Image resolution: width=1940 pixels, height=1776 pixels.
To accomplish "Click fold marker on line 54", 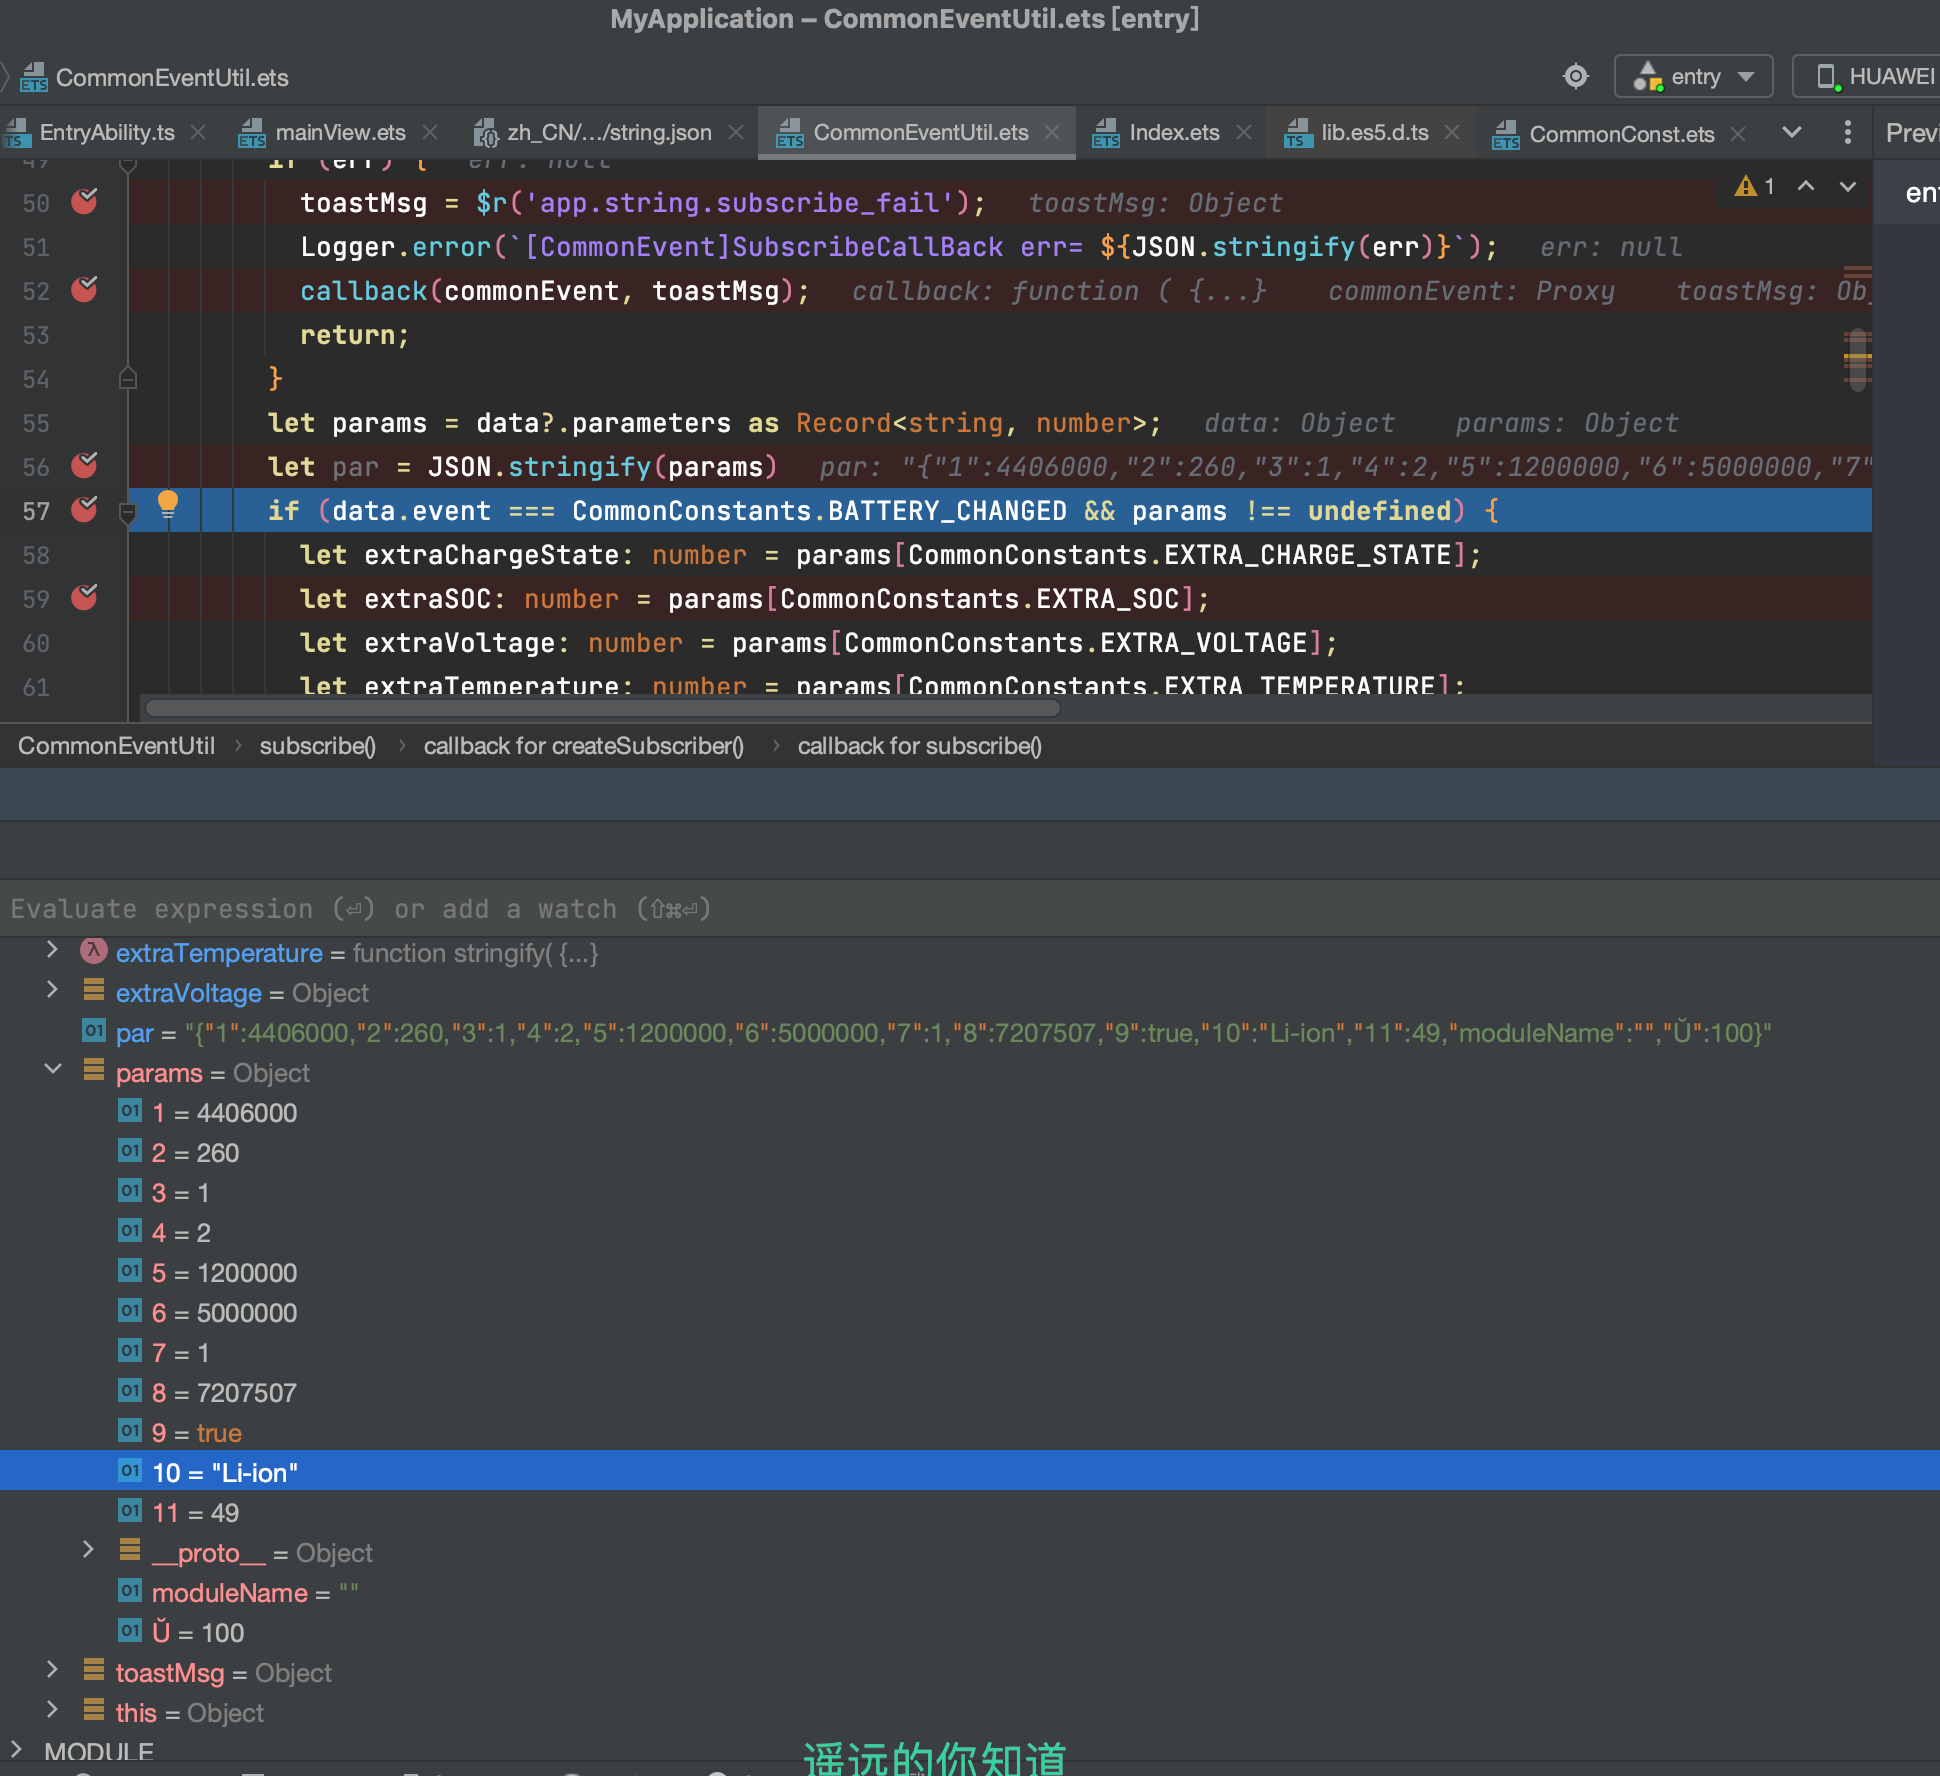I will 128,378.
